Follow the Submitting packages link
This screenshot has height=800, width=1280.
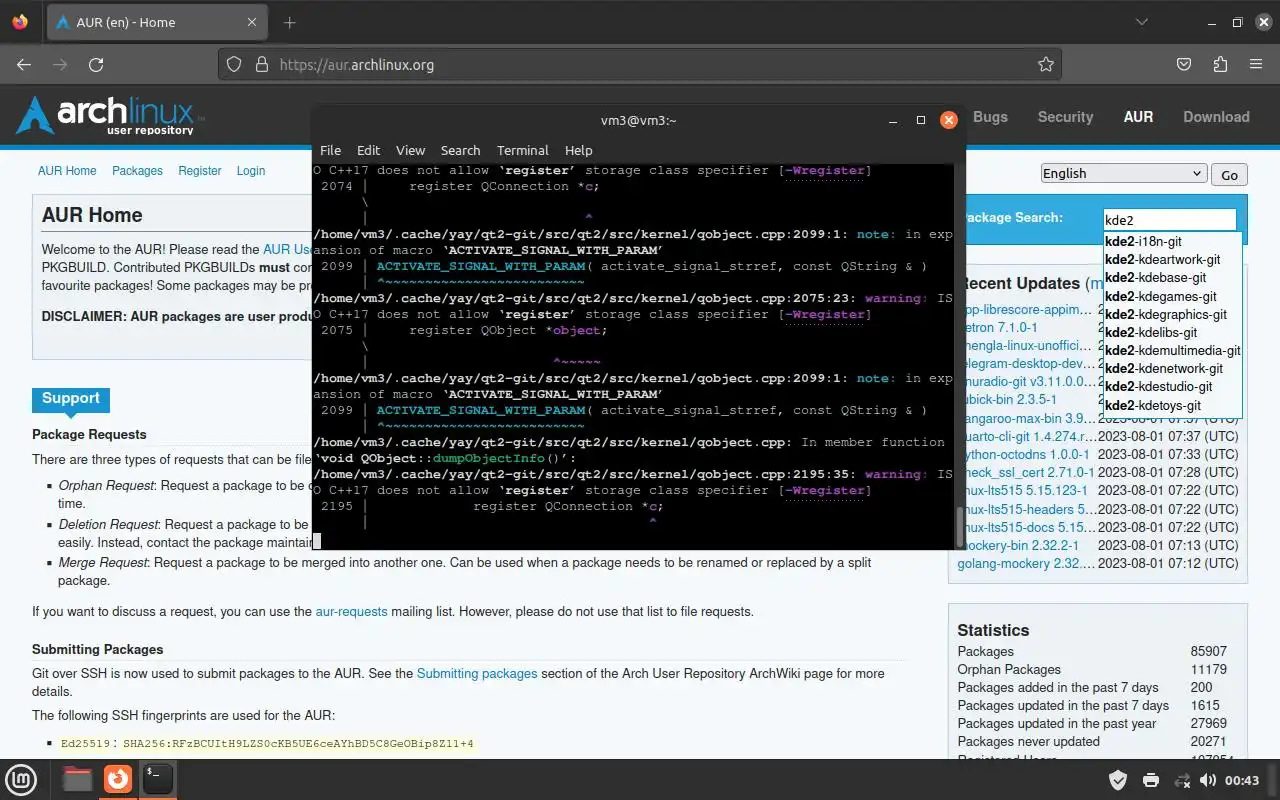coord(477,673)
